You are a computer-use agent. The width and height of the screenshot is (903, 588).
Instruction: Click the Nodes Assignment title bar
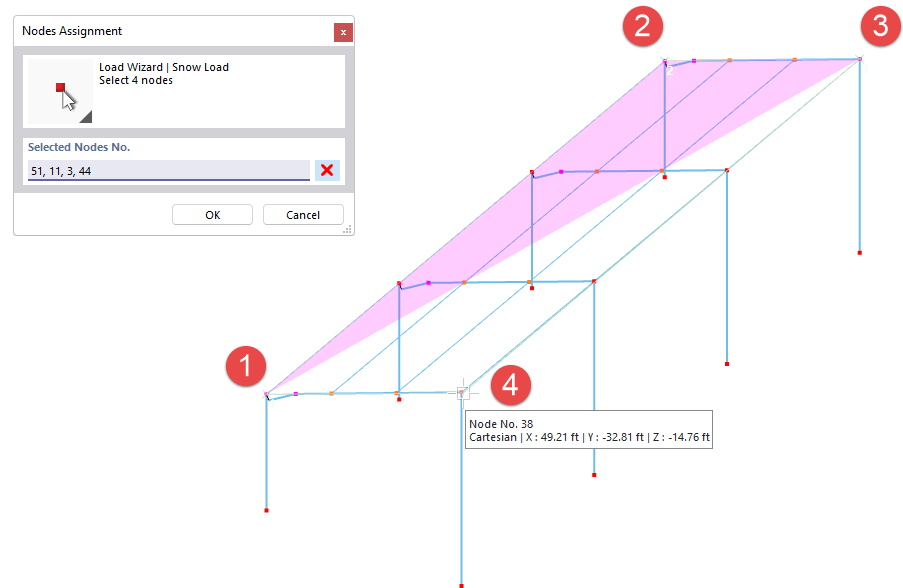(x=173, y=31)
